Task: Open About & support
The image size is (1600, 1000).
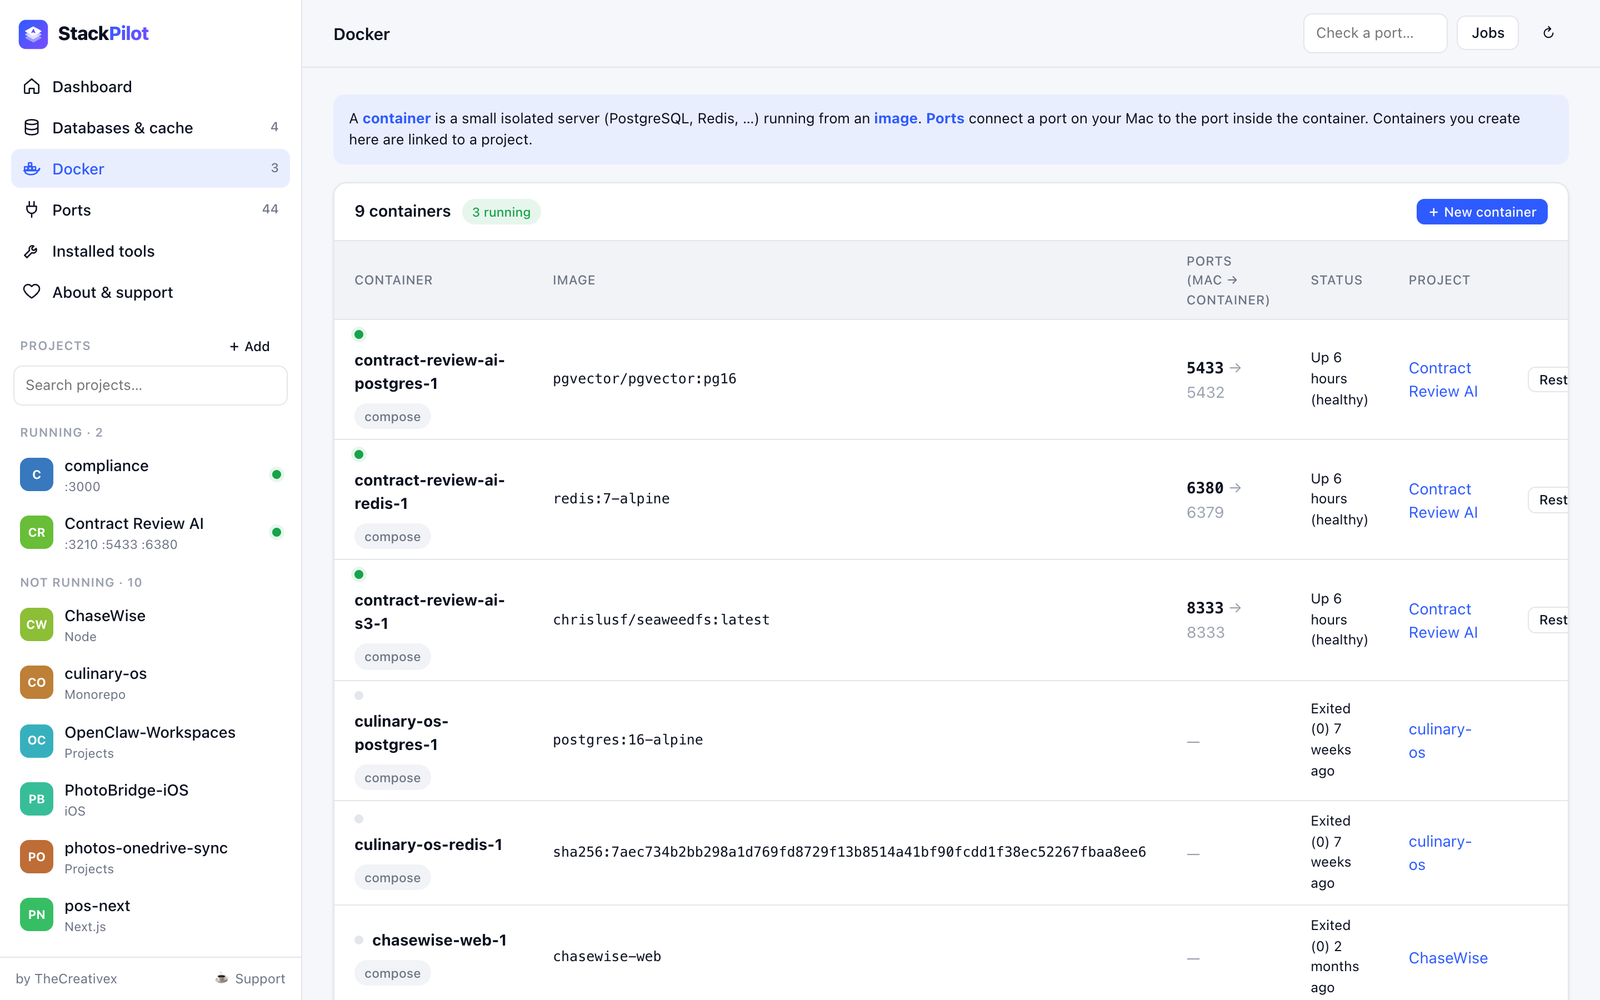Action: (150, 292)
